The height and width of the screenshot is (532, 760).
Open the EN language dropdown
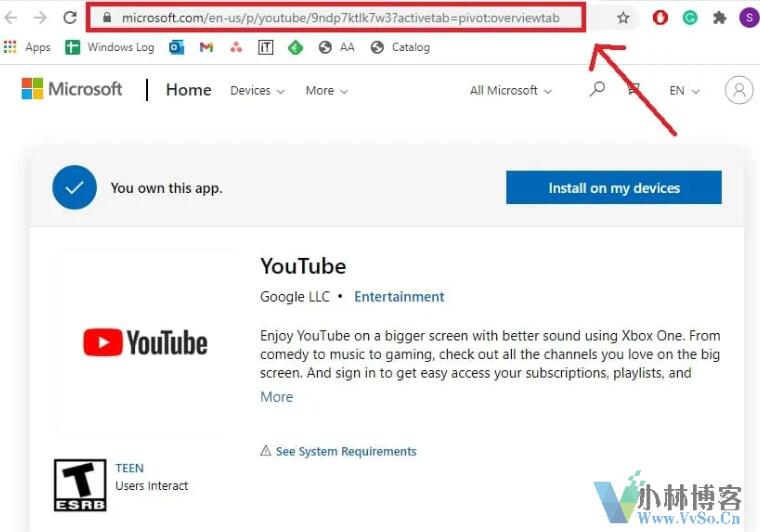[x=684, y=91]
